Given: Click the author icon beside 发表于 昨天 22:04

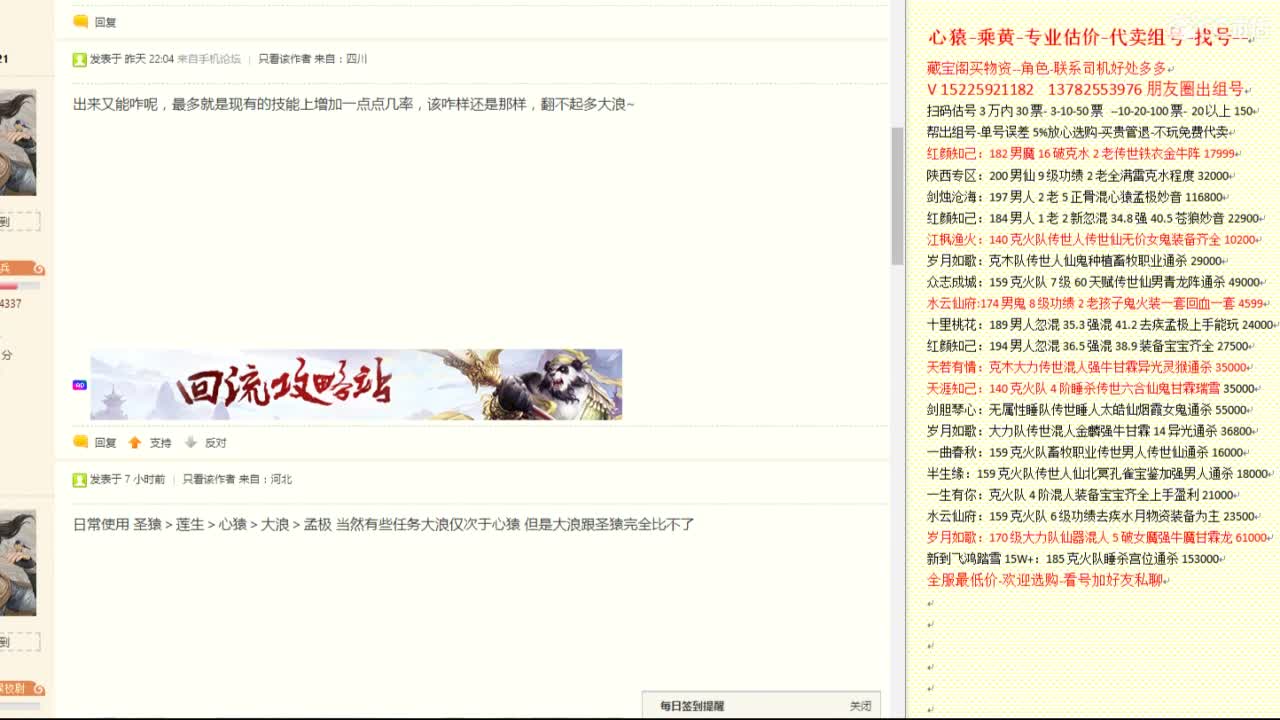Looking at the screenshot, I should pos(79,60).
